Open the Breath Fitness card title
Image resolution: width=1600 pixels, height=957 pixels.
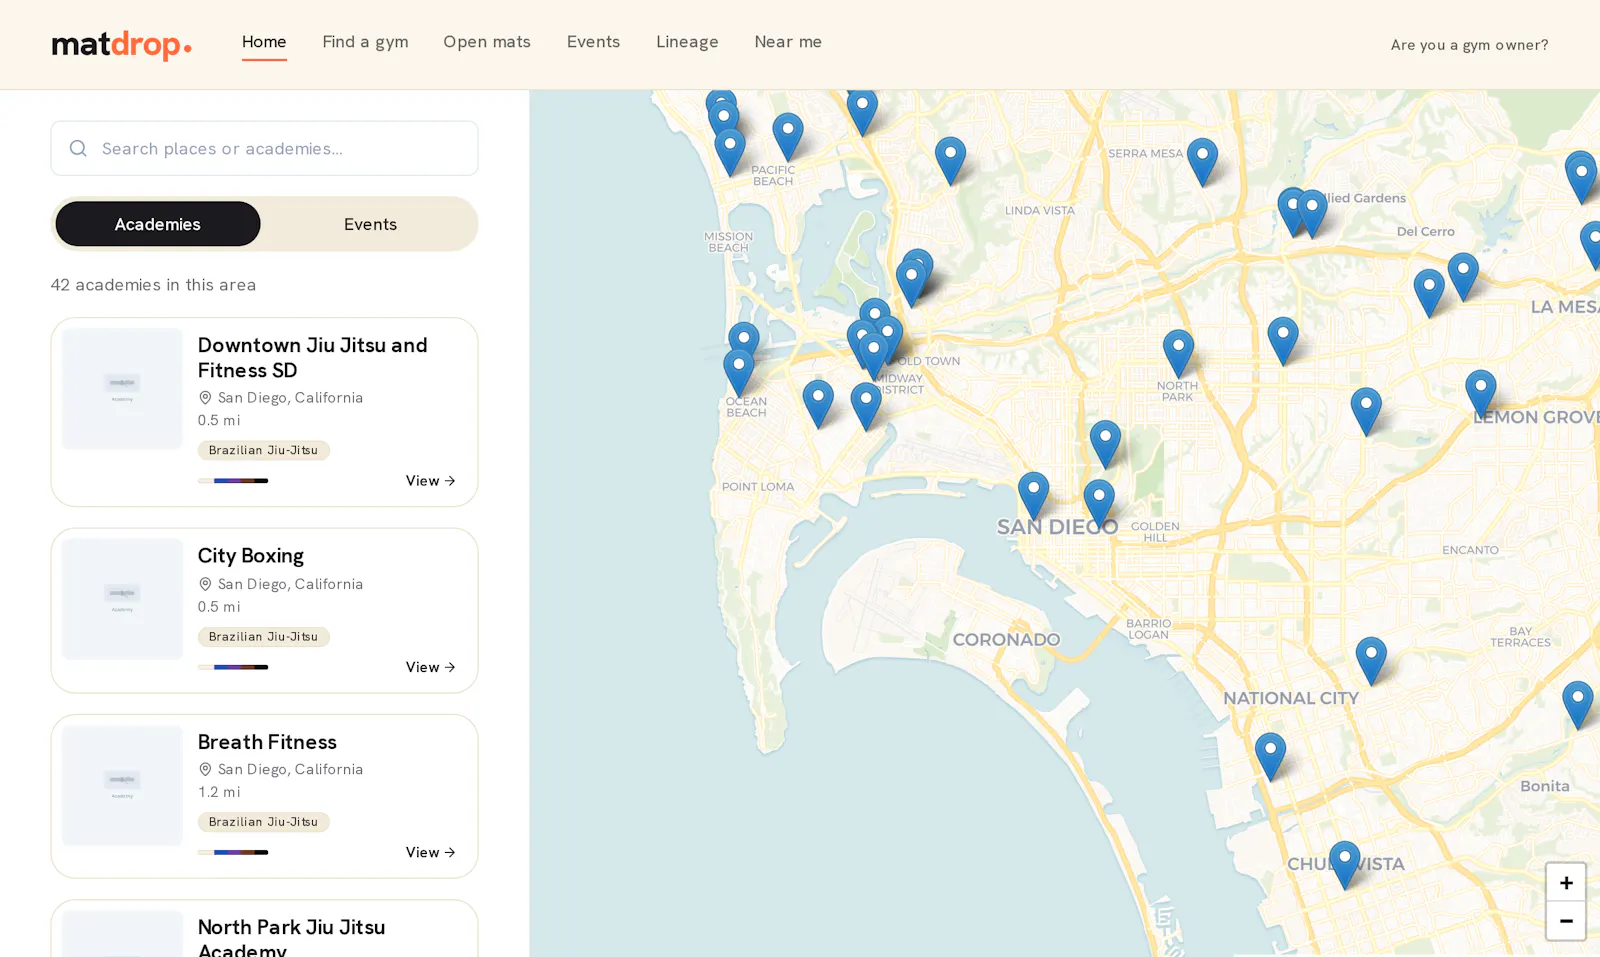(267, 742)
